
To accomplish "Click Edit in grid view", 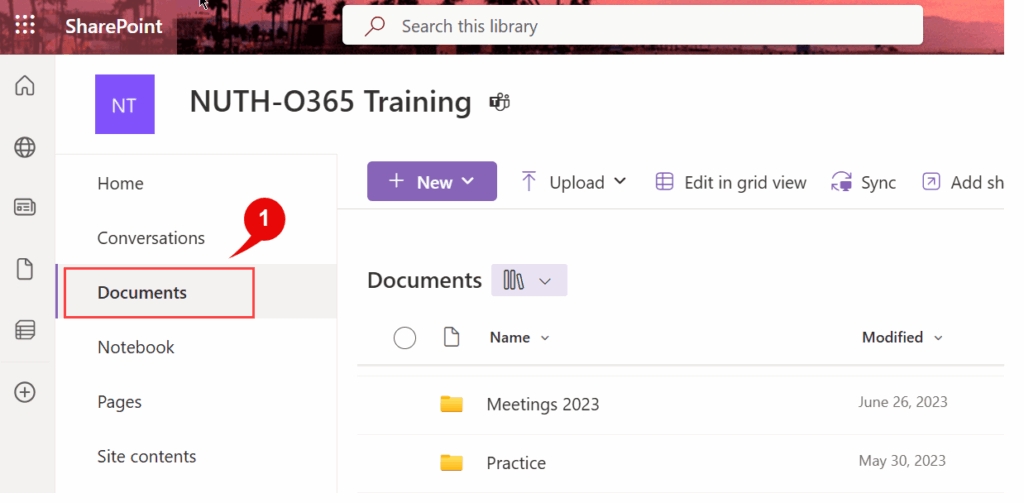I will pyautogui.click(x=731, y=182).
